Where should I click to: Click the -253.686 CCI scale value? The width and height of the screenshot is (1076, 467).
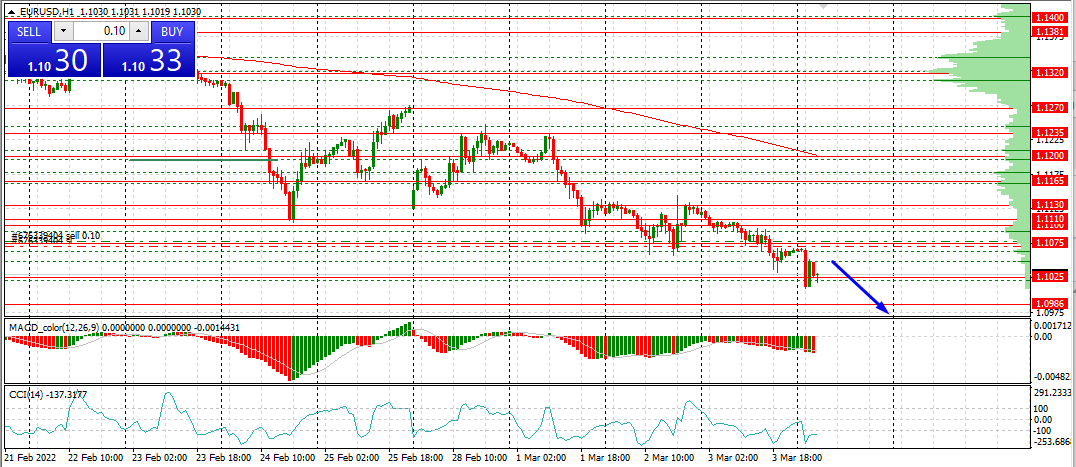pyautogui.click(x=1053, y=442)
